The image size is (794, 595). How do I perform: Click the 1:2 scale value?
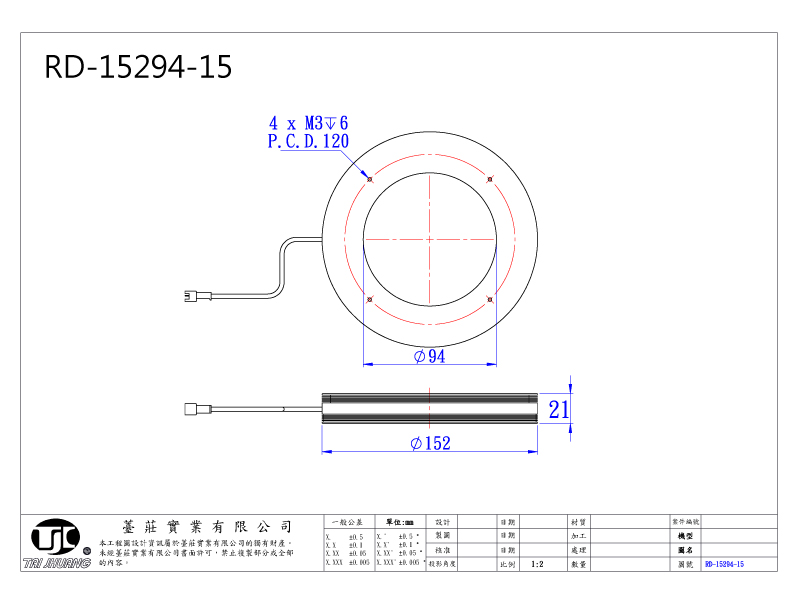tap(537, 564)
